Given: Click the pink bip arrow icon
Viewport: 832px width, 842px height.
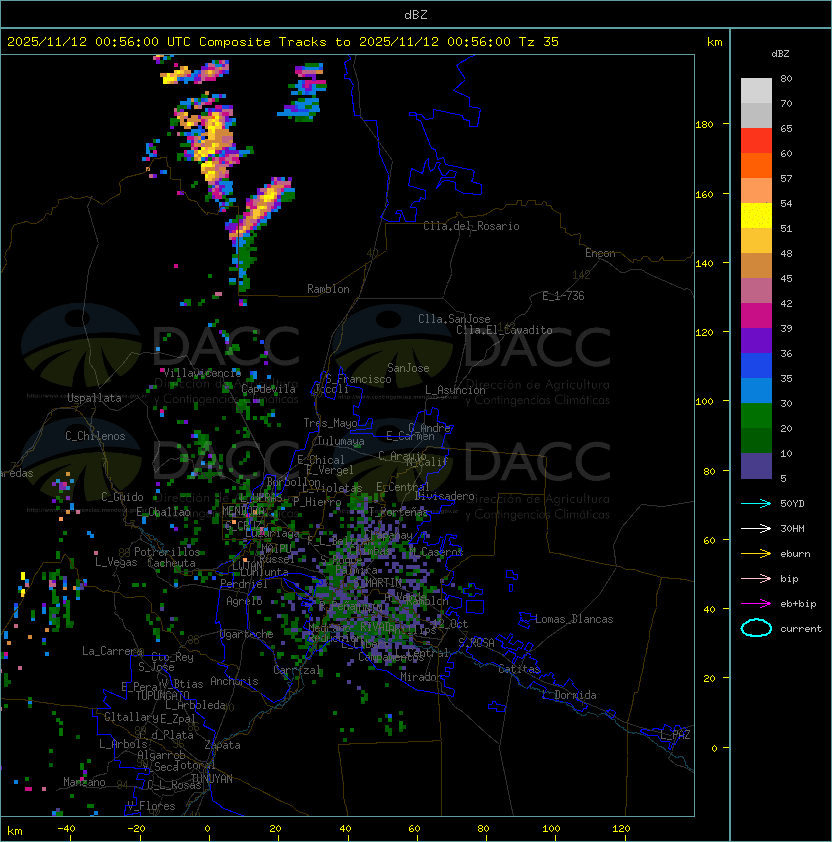Looking at the screenshot, I should pyautogui.click(x=756, y=579).
